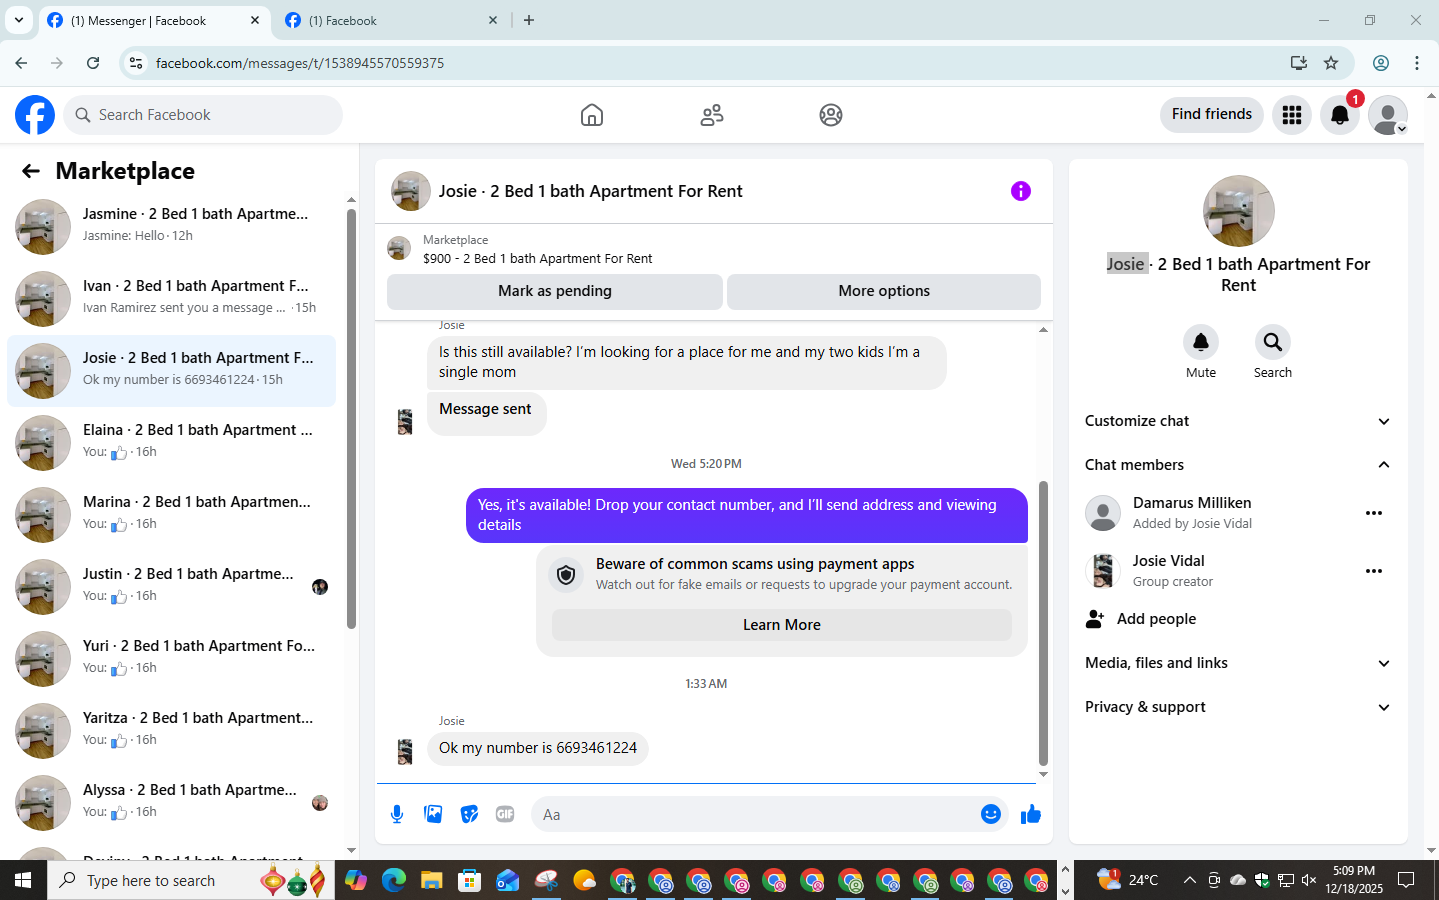Screen dimensions: 1439x900
Task: Open the Windows Start menu
Action: click(23, 880)
